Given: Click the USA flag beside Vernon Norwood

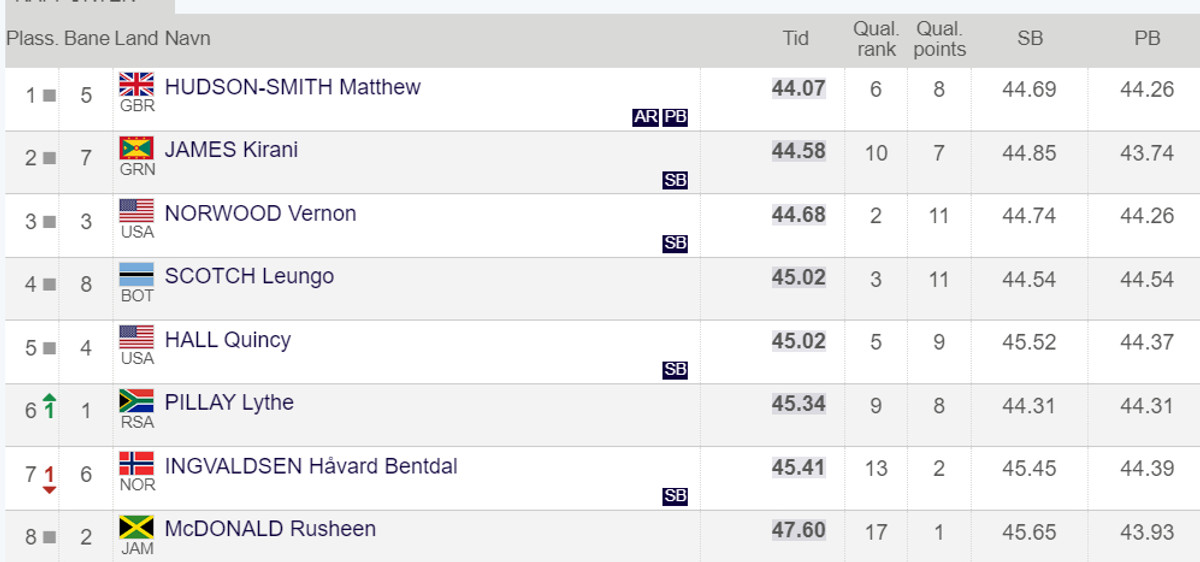Looking at the screenshot, I should [x=136, y=211].
